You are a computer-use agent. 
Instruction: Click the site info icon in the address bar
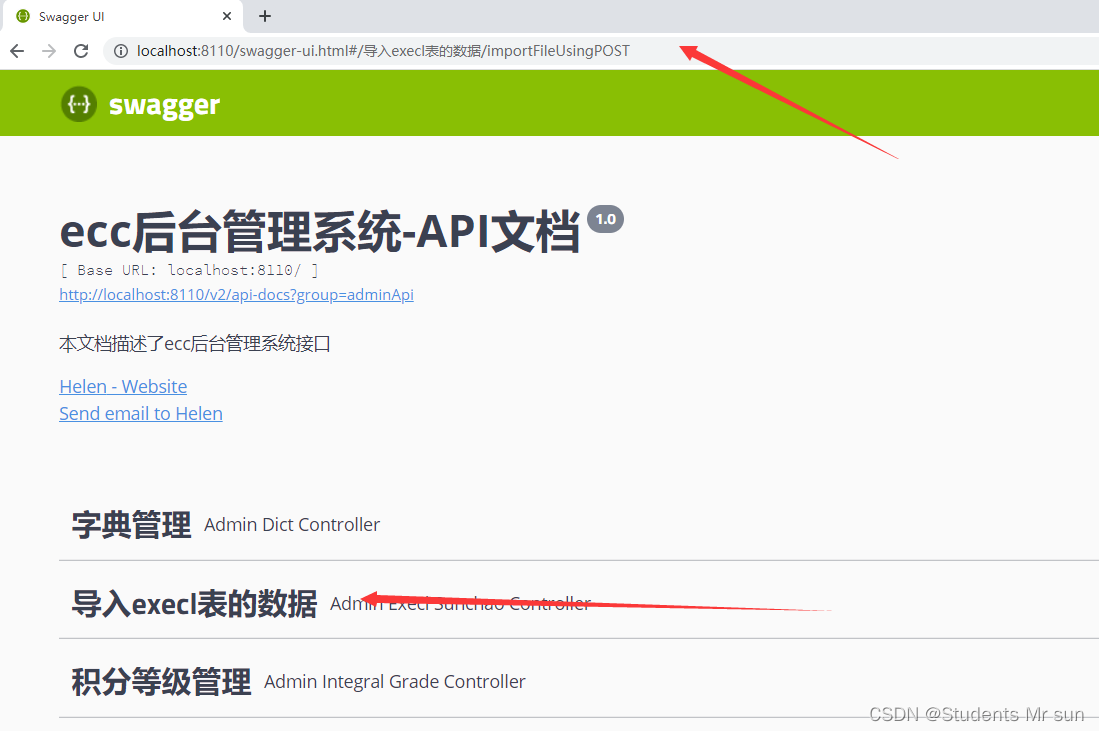(x=120, y=50)
